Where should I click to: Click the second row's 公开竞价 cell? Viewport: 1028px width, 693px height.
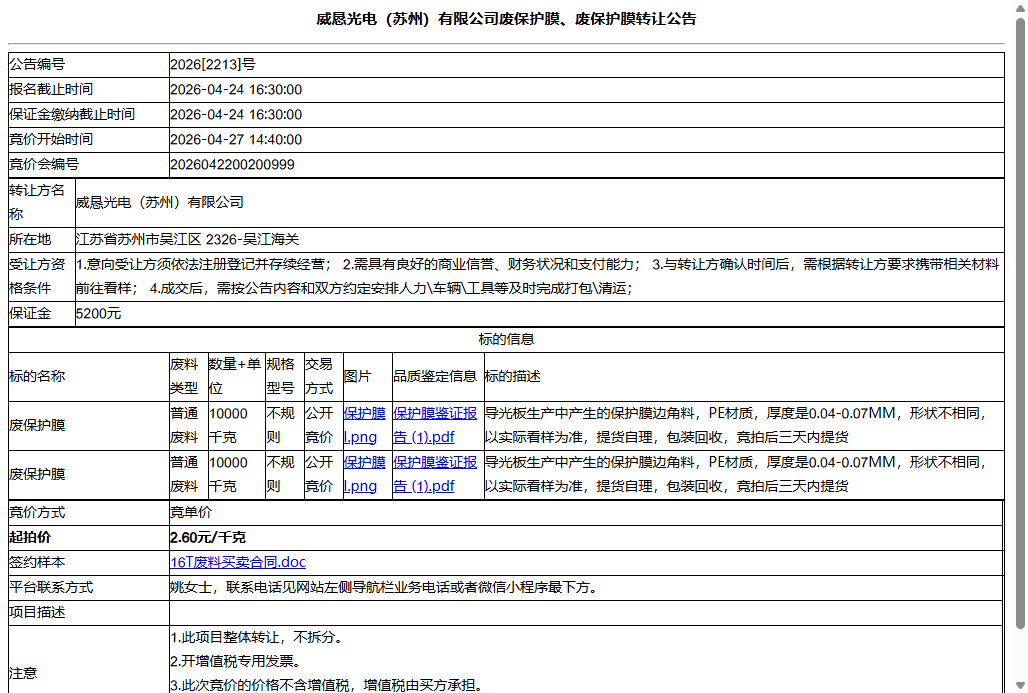point(323,475)
